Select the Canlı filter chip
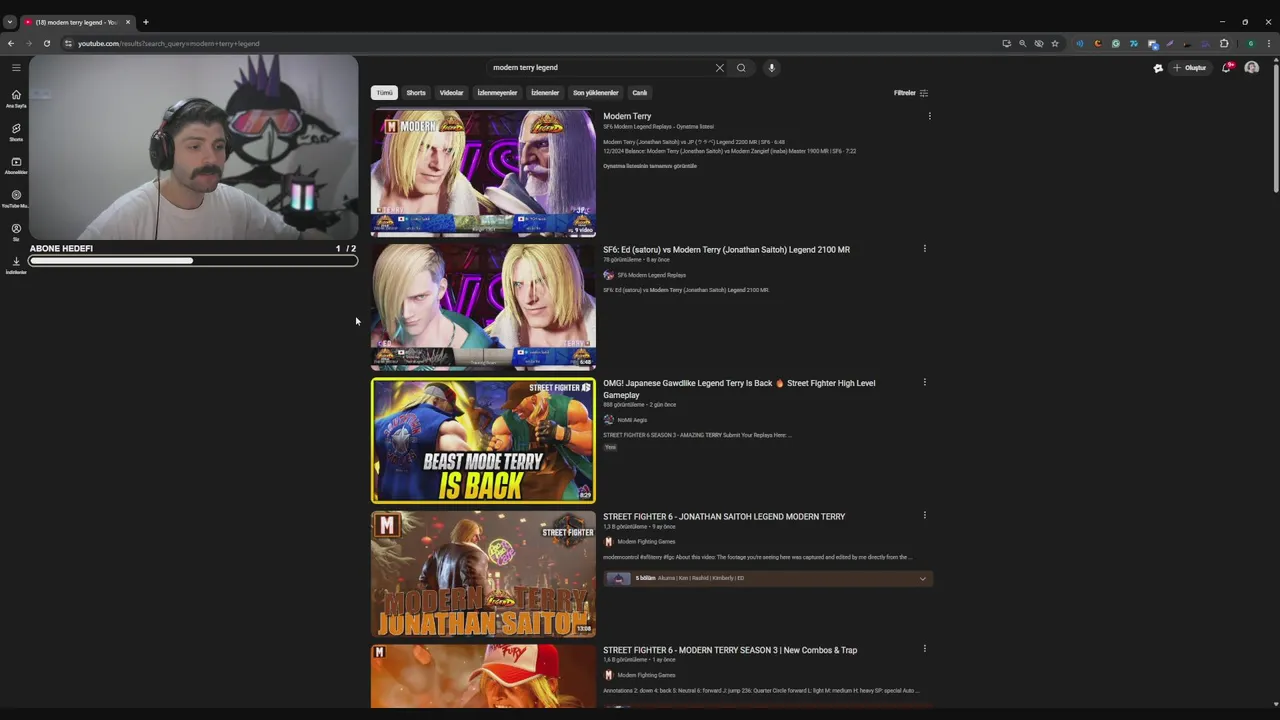Screen dimensions: 1280x720 click(640, 93)
